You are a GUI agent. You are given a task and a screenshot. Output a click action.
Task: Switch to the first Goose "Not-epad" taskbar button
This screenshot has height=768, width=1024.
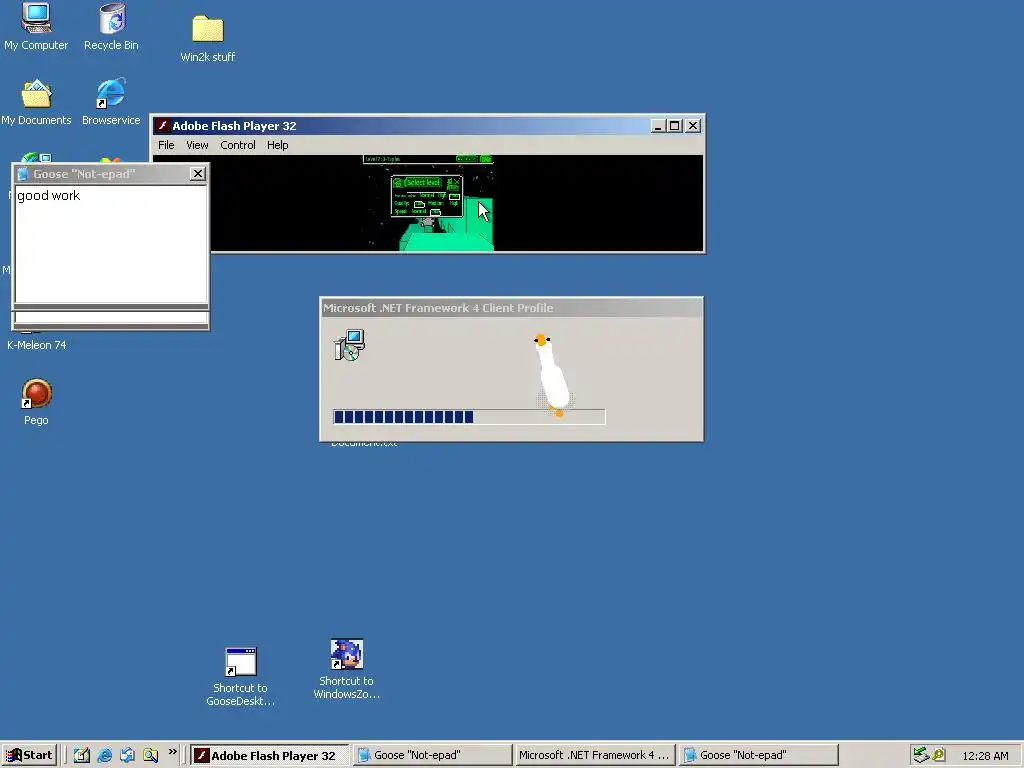(x=432, y=755)
